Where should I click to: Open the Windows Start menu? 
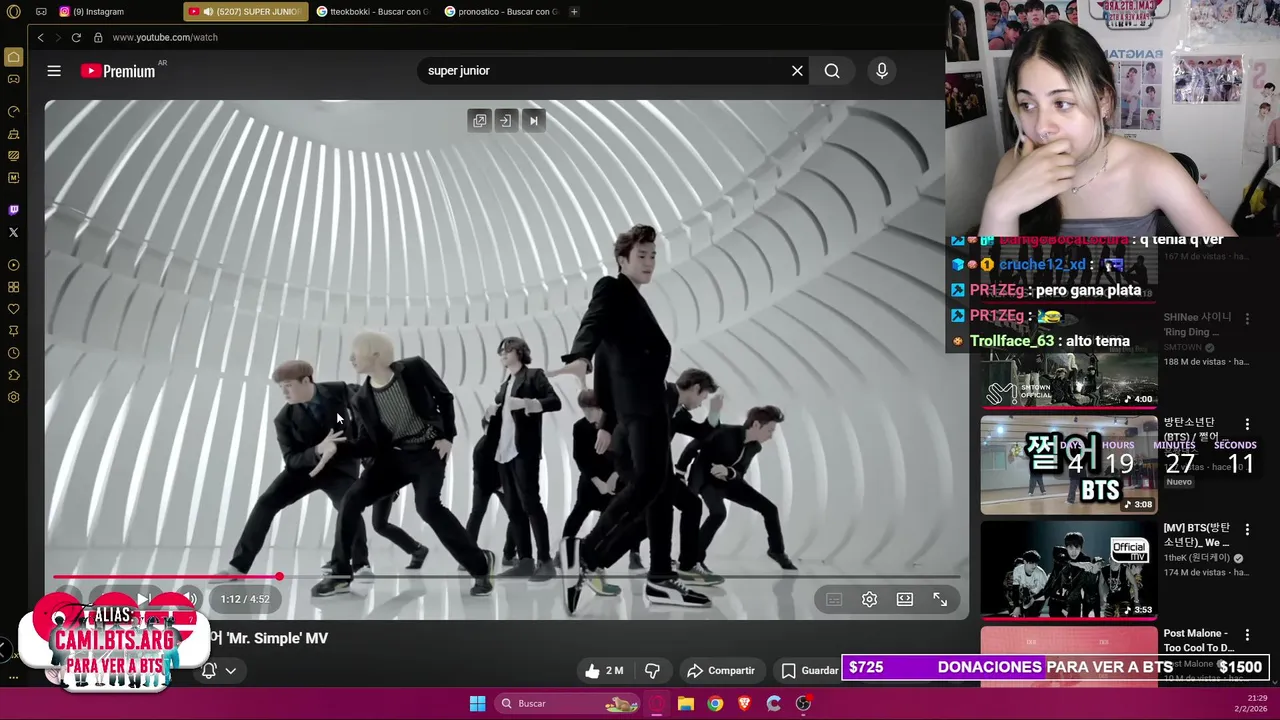(478, 703)
